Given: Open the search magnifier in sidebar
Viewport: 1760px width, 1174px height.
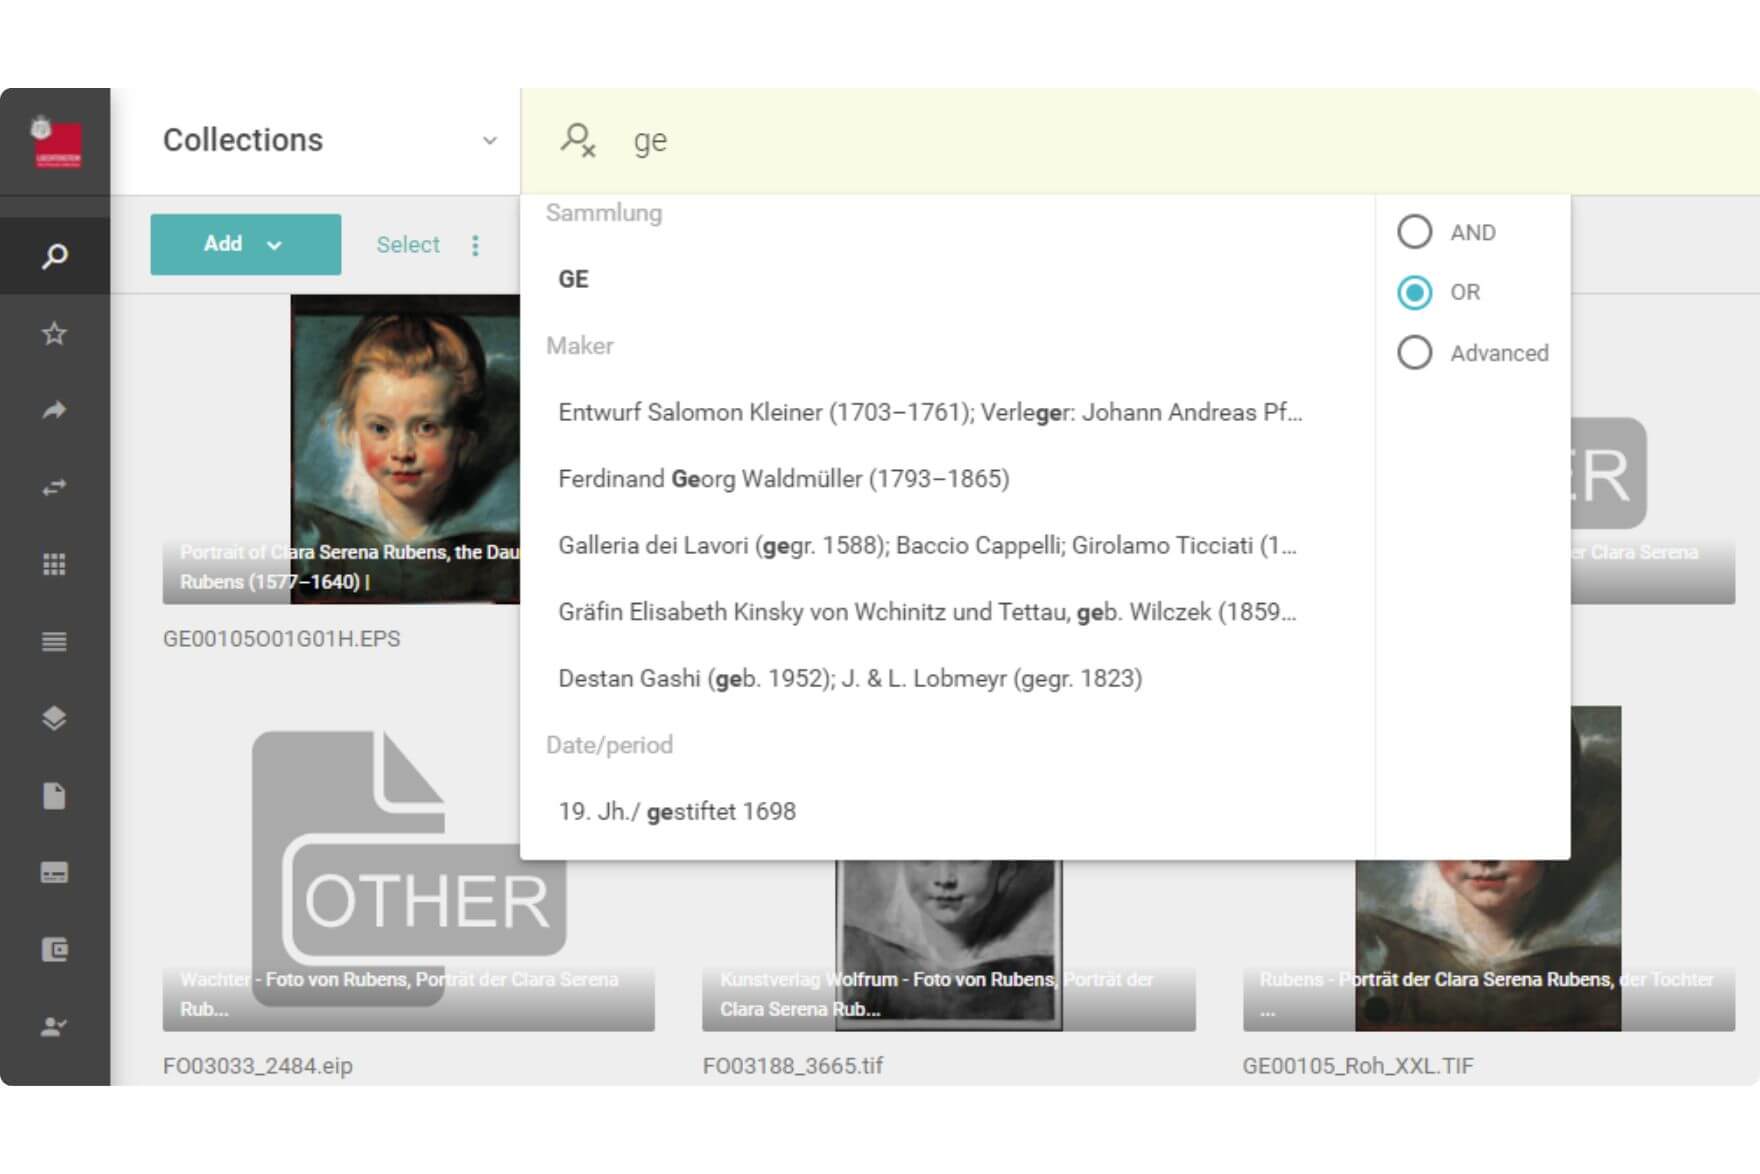Looking at the screenshot, I should pyautogui.click(x=55, y=256).
